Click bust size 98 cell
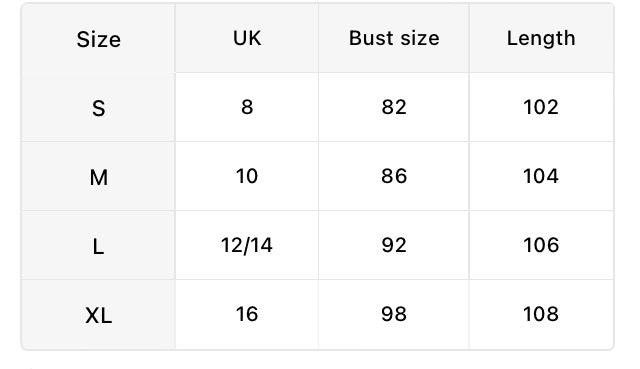This screenshot has height=369, width=640. 394,314
